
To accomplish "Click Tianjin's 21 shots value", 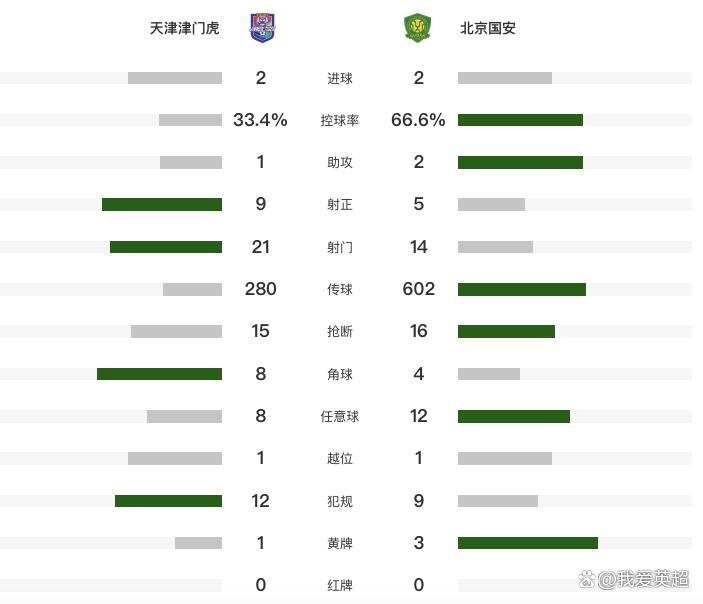I will pyautogui.click(x=260, y=247).
